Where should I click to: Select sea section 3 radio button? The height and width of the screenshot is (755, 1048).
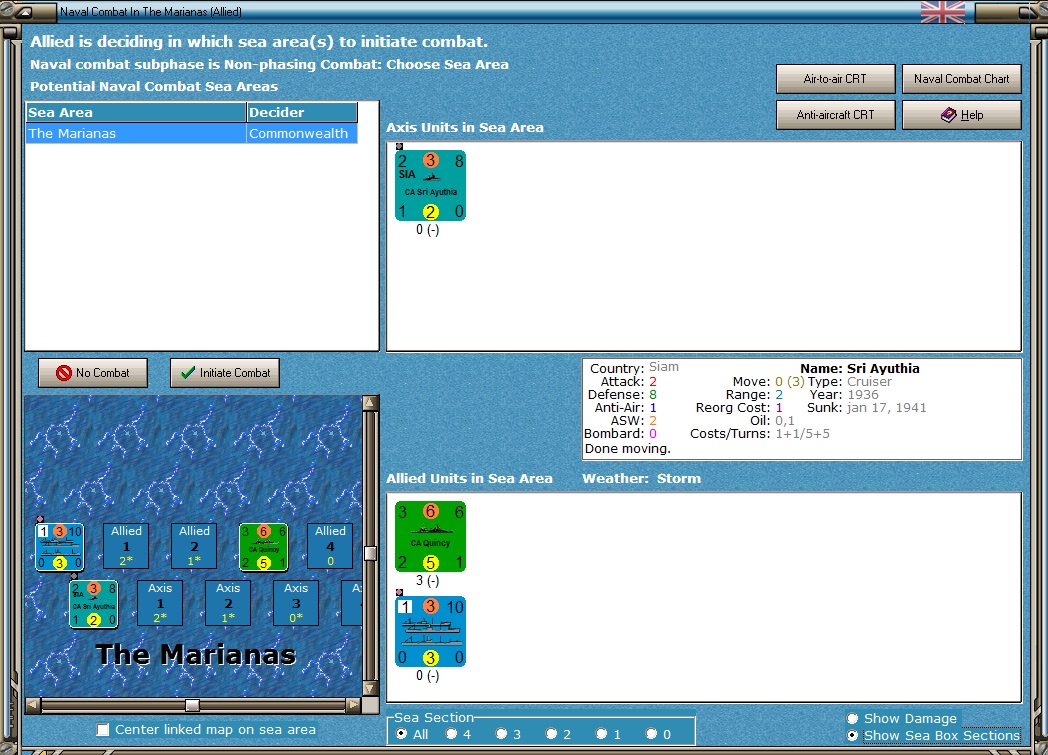point(502,734)
